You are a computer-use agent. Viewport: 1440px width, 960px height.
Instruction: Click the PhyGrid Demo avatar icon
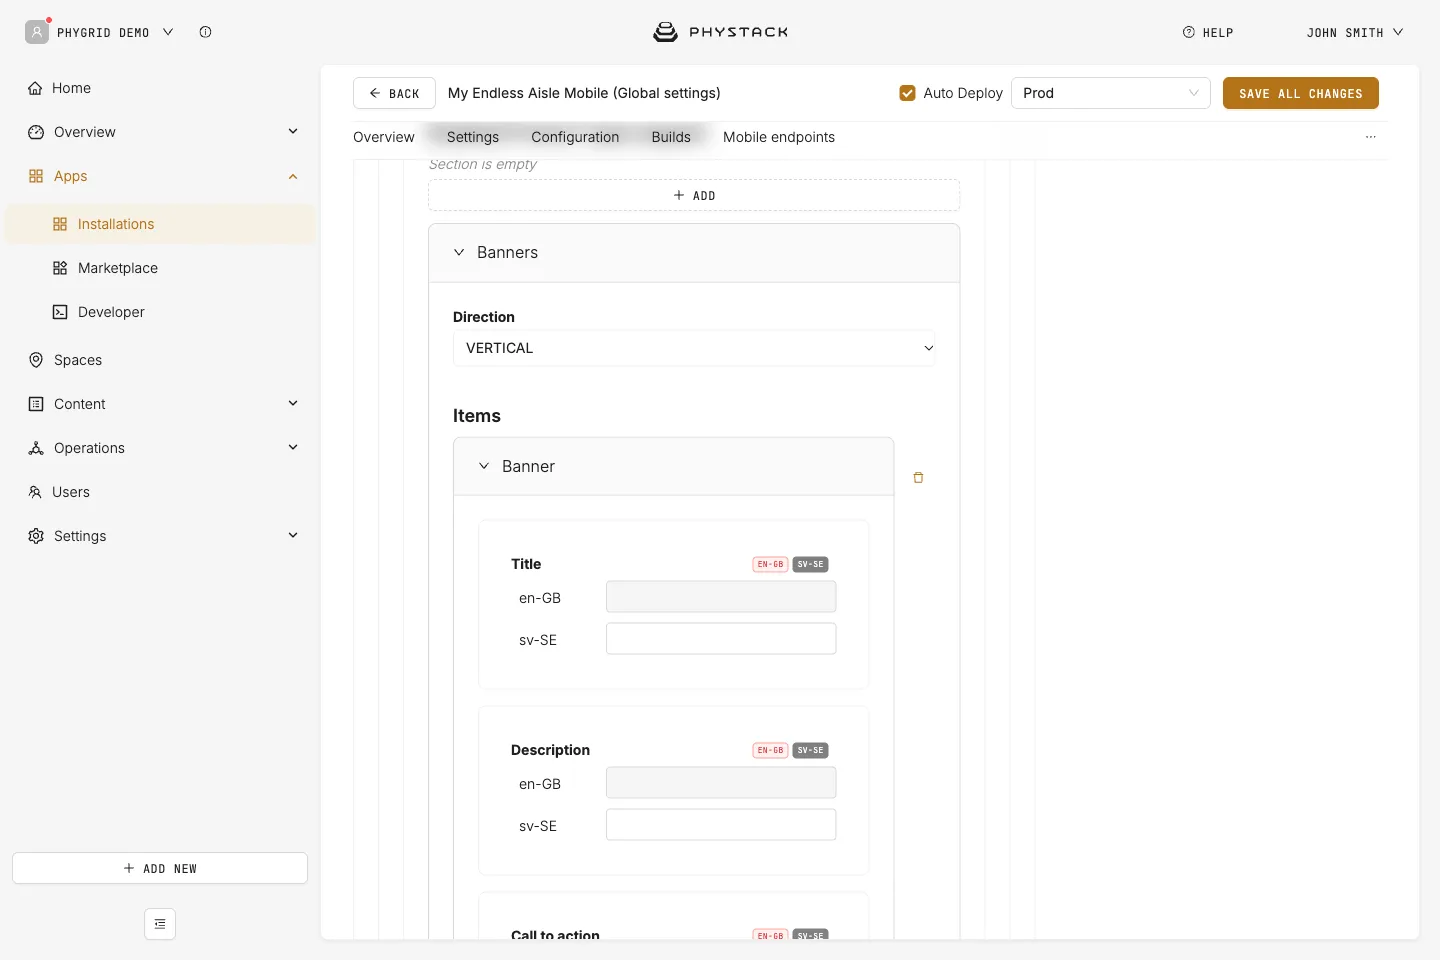click(x=37, y=32)
